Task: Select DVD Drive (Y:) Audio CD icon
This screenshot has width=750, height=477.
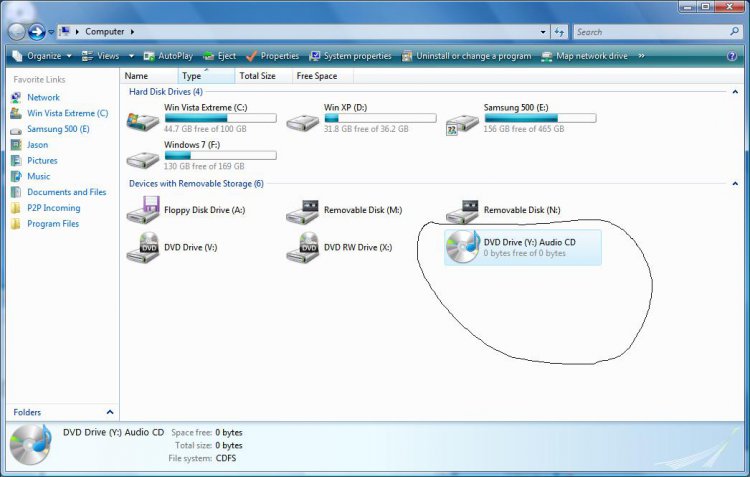Action: point(463,246)
